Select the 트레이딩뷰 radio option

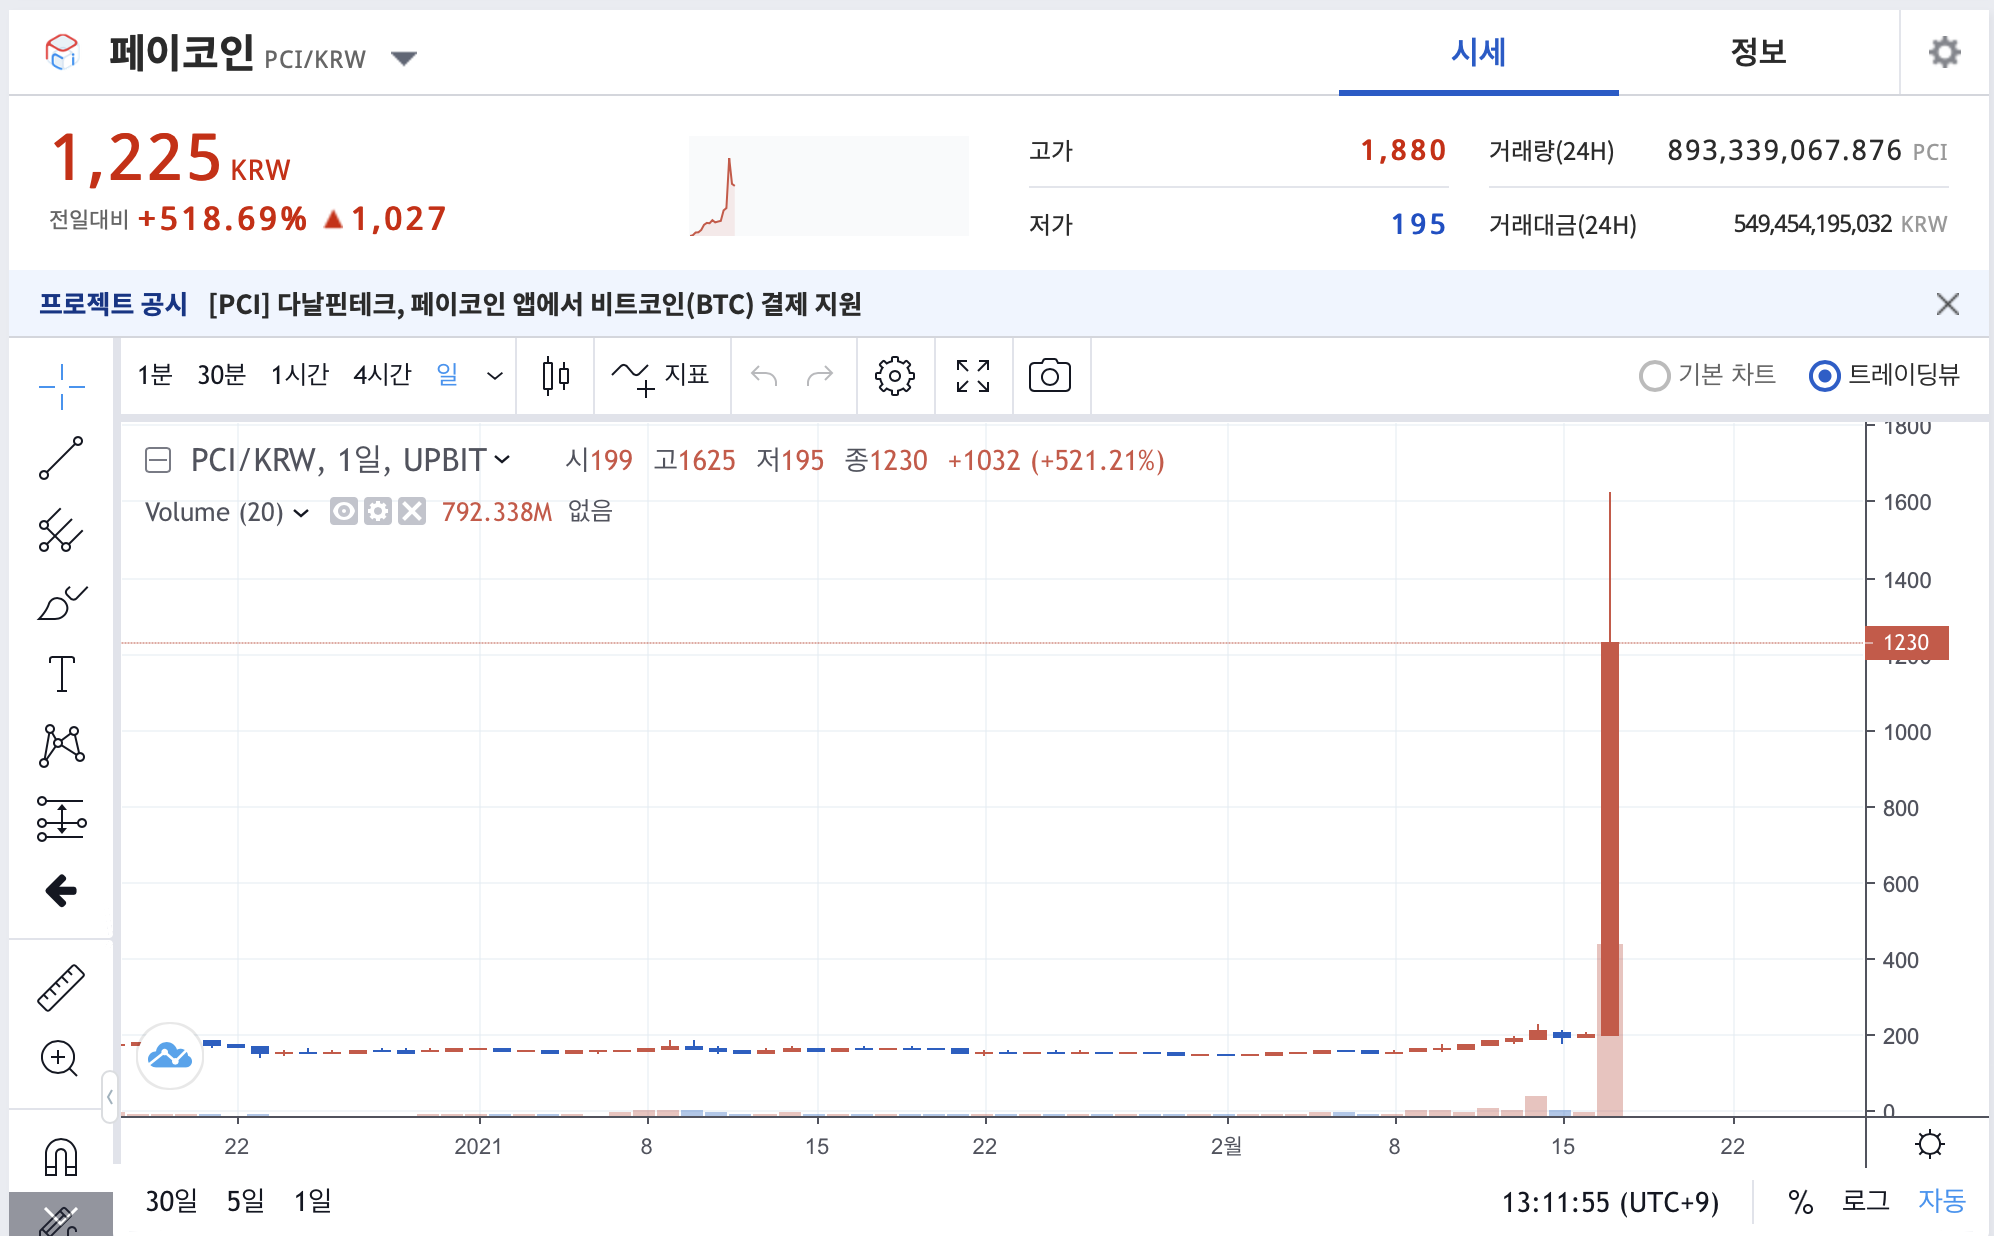point(1885,375)
